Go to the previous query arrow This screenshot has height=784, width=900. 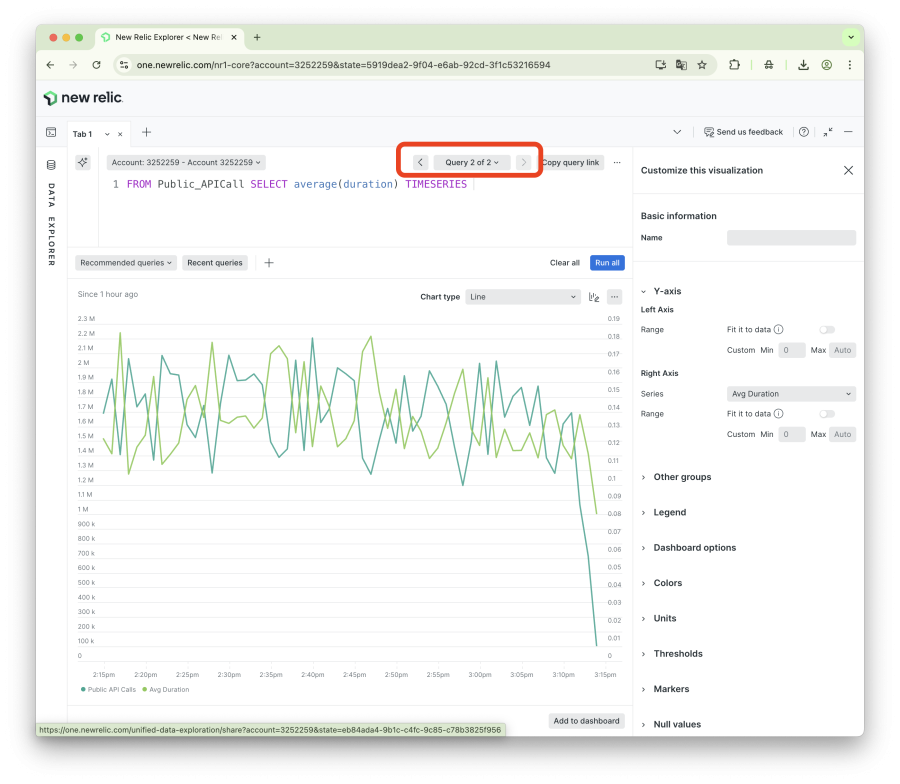420,162
